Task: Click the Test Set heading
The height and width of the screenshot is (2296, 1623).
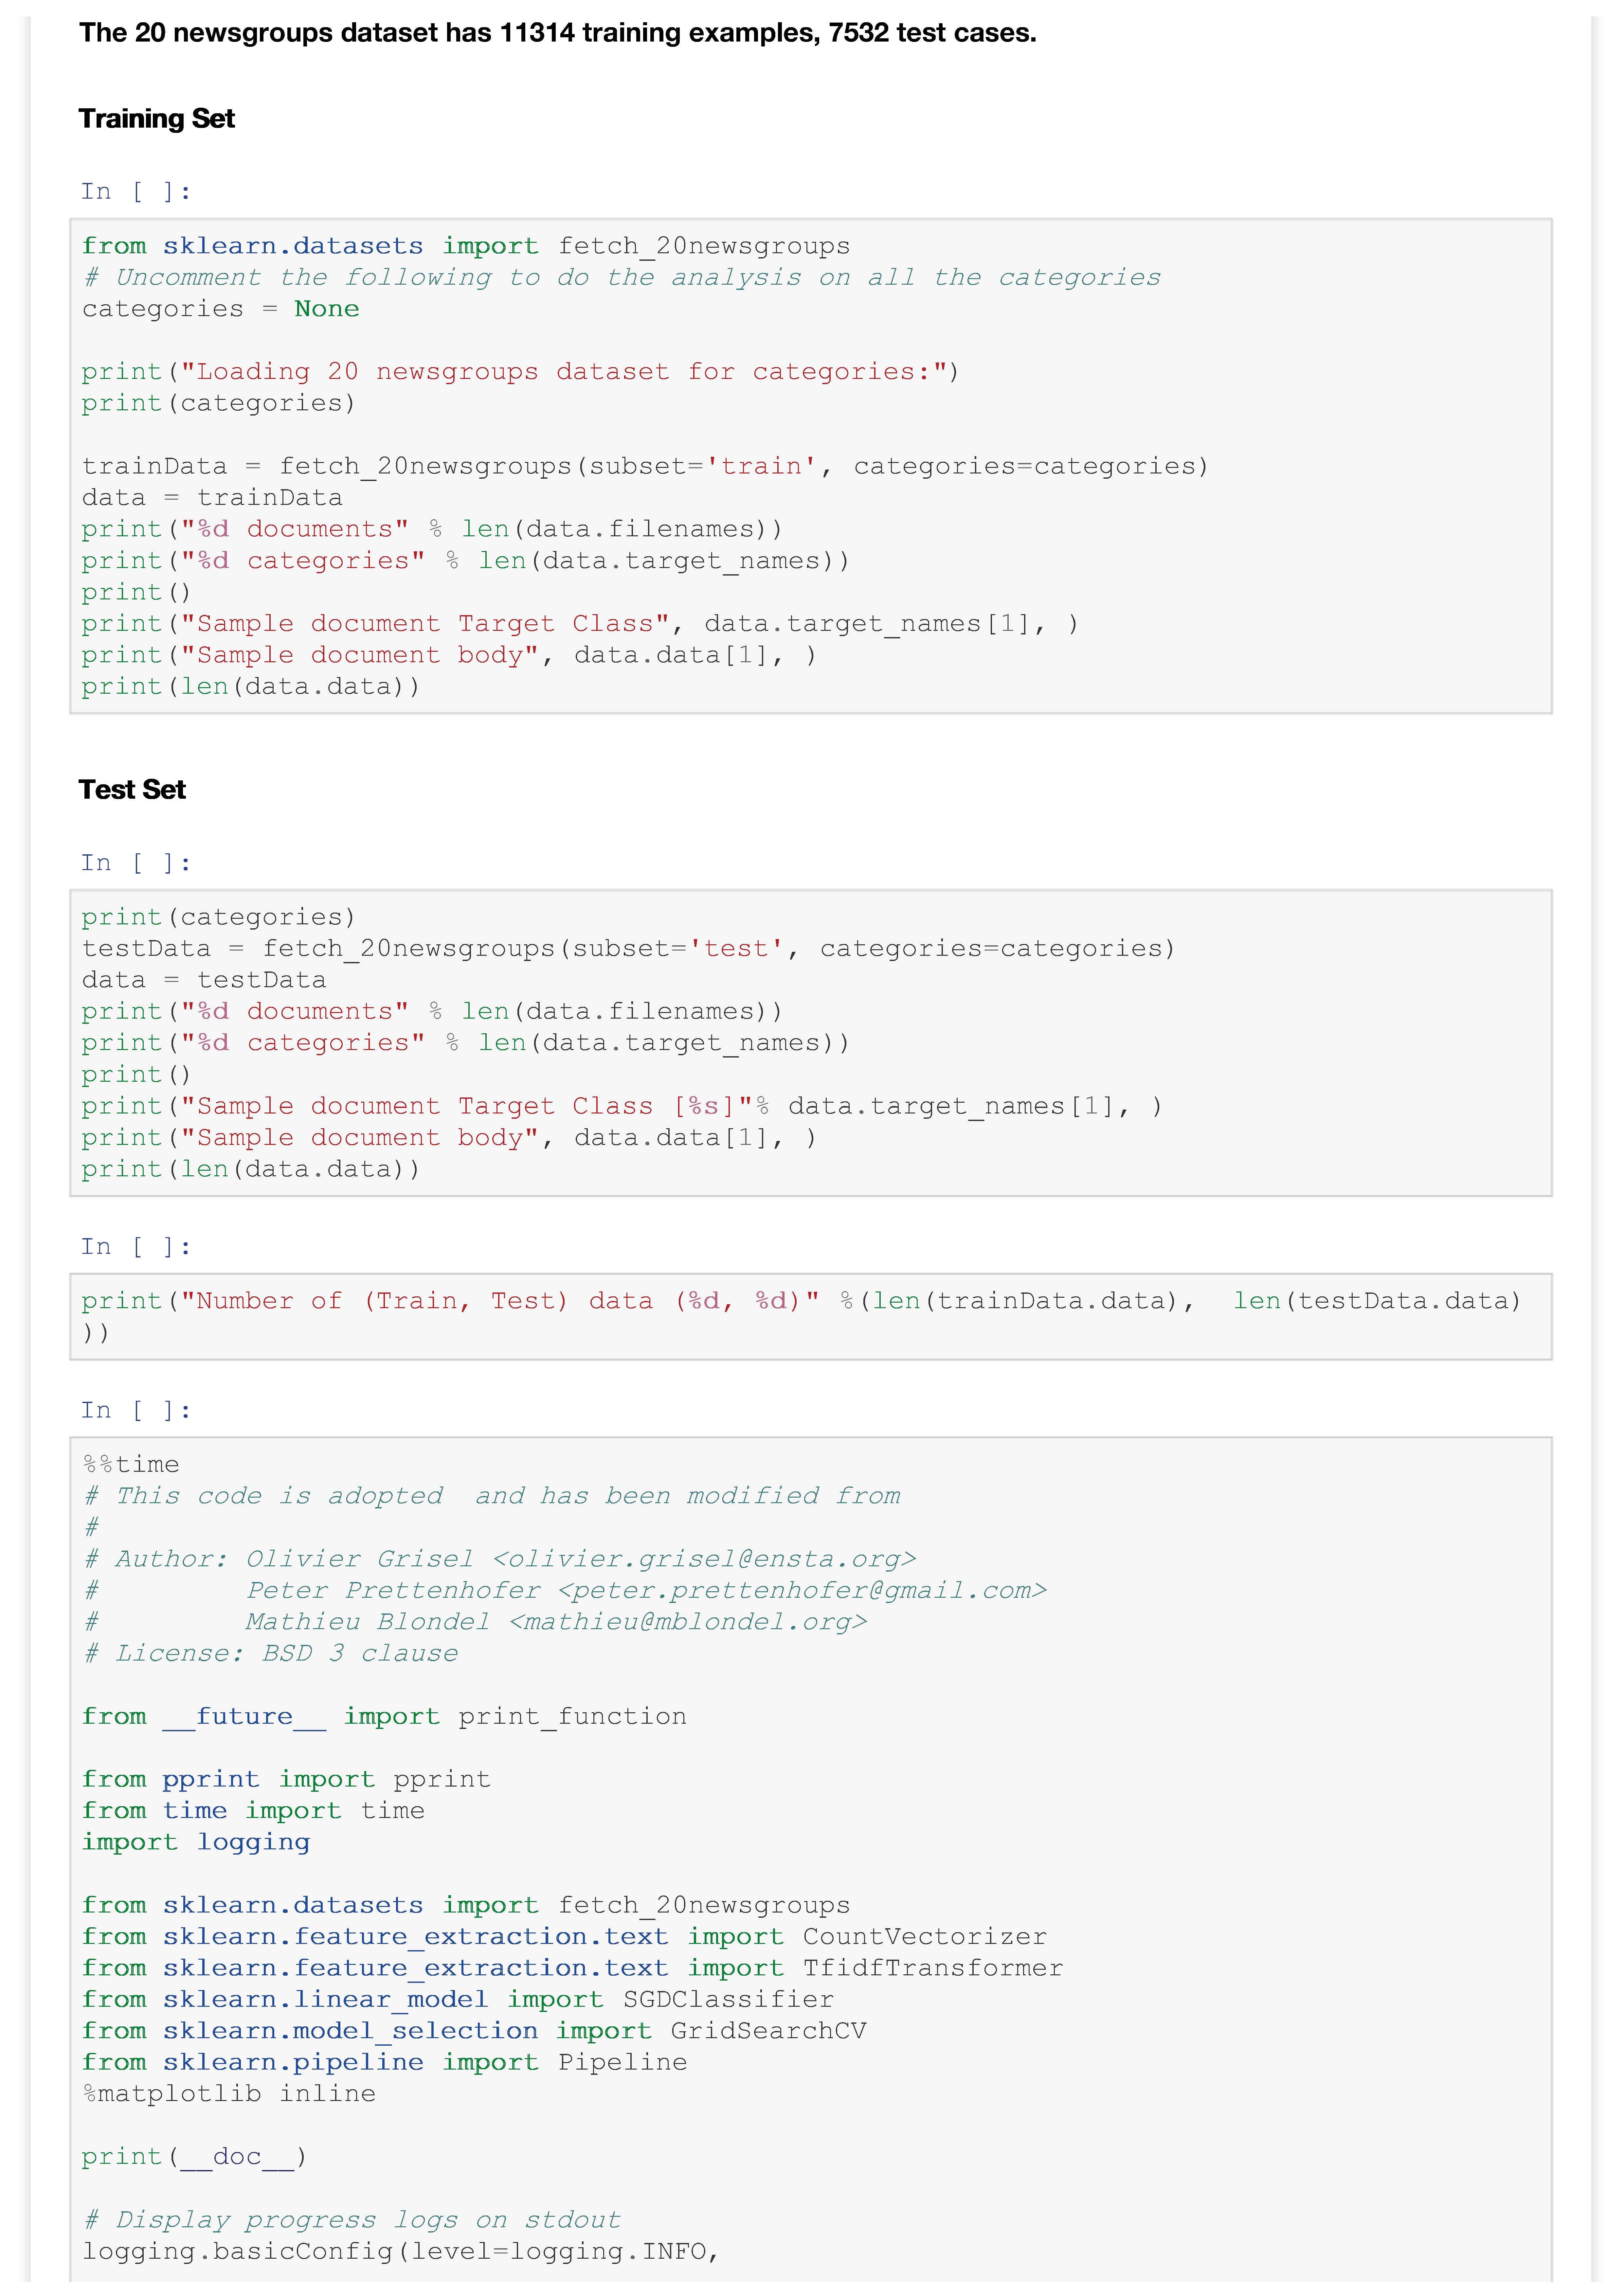Action: click(x=132, y=790)
